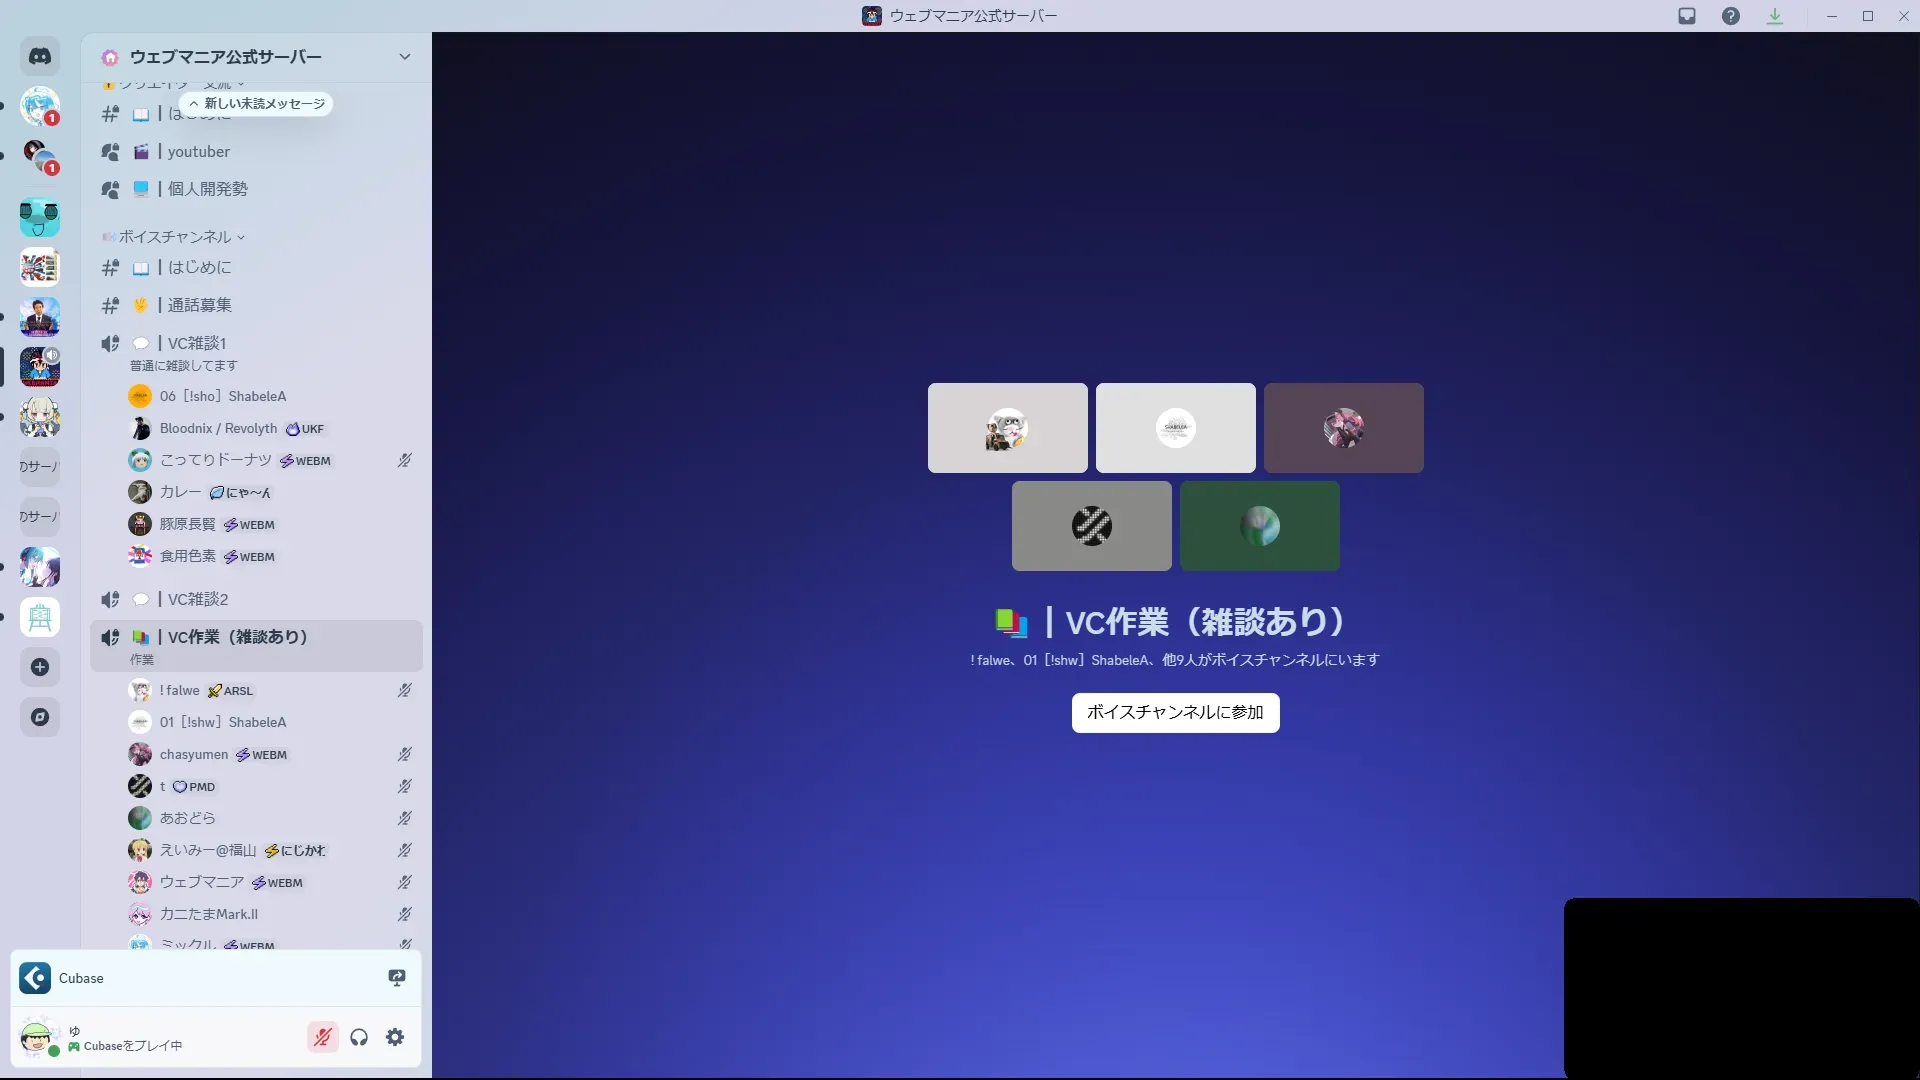Image resolution: width=1920 pixels, height=1080 pixels.
Task: Select the 通話募集 text channel
Action: [199, 305]
